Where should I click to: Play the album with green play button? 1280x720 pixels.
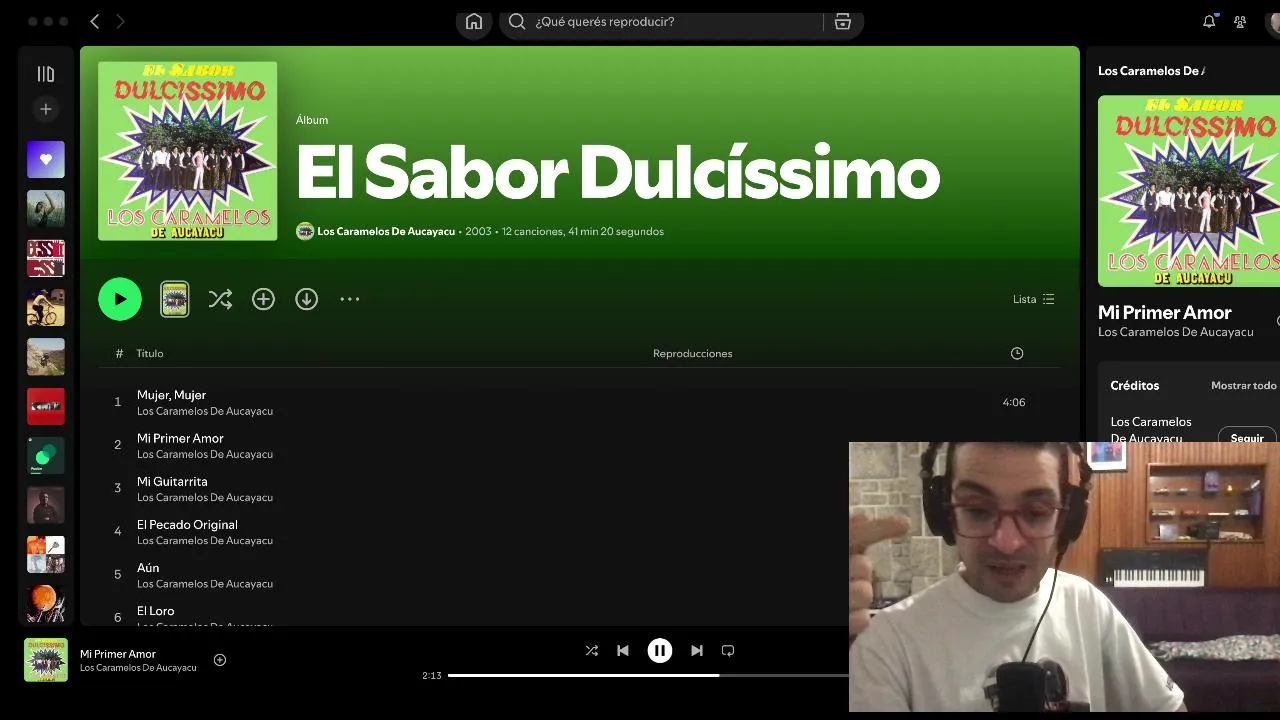(x=120, y=299)
